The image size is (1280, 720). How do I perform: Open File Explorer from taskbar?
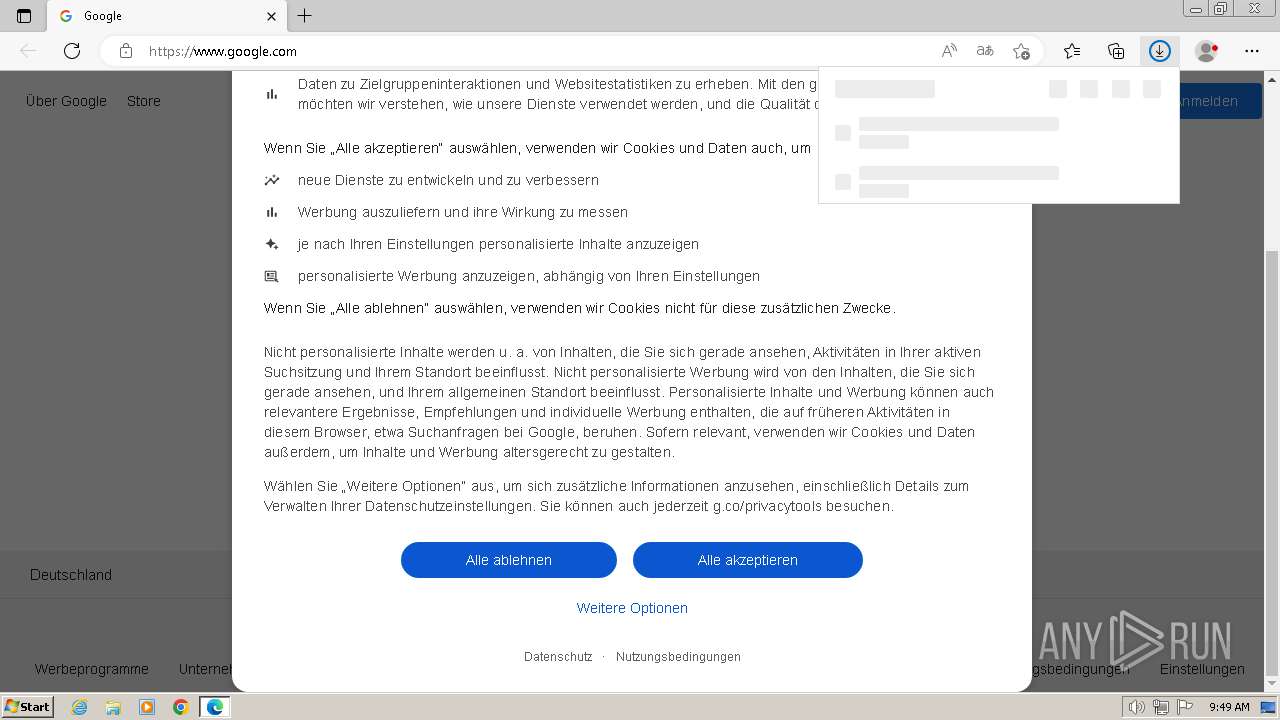pyautogui.click(x=113, y=707)
